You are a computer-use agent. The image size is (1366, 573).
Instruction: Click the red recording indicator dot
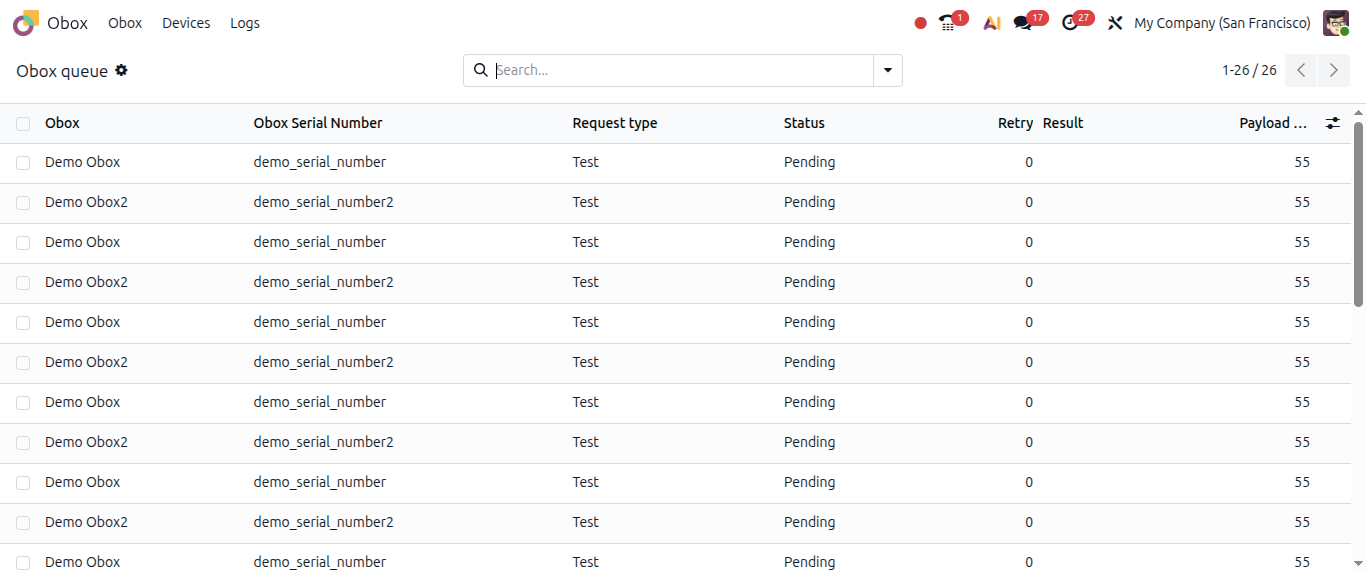pyautogui.click(x=921, y=23)
